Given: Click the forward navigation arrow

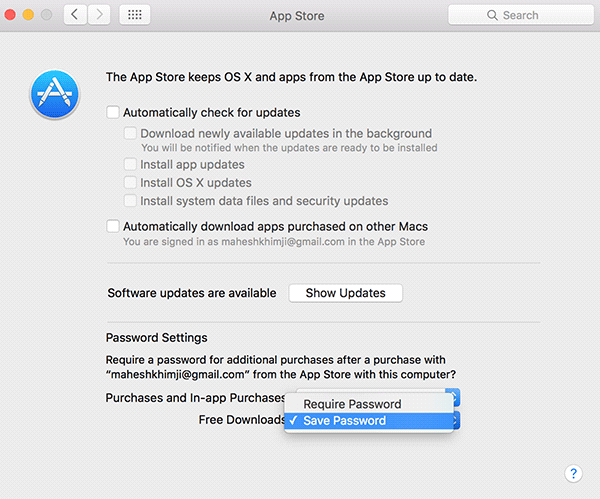Looking at the screenshot, I should click(x=100, y=15).
